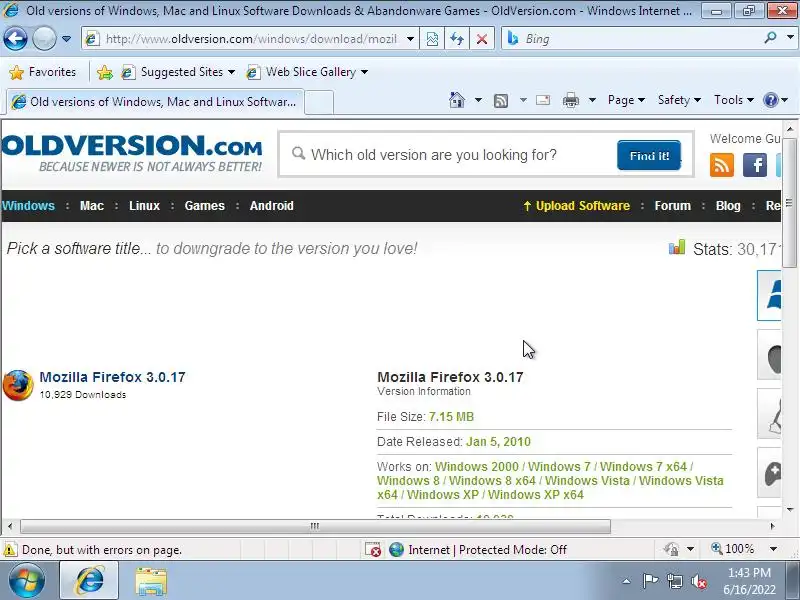Open the Windows Start button
This screenshot has width=800, height=600.
(x=26, y=580)
